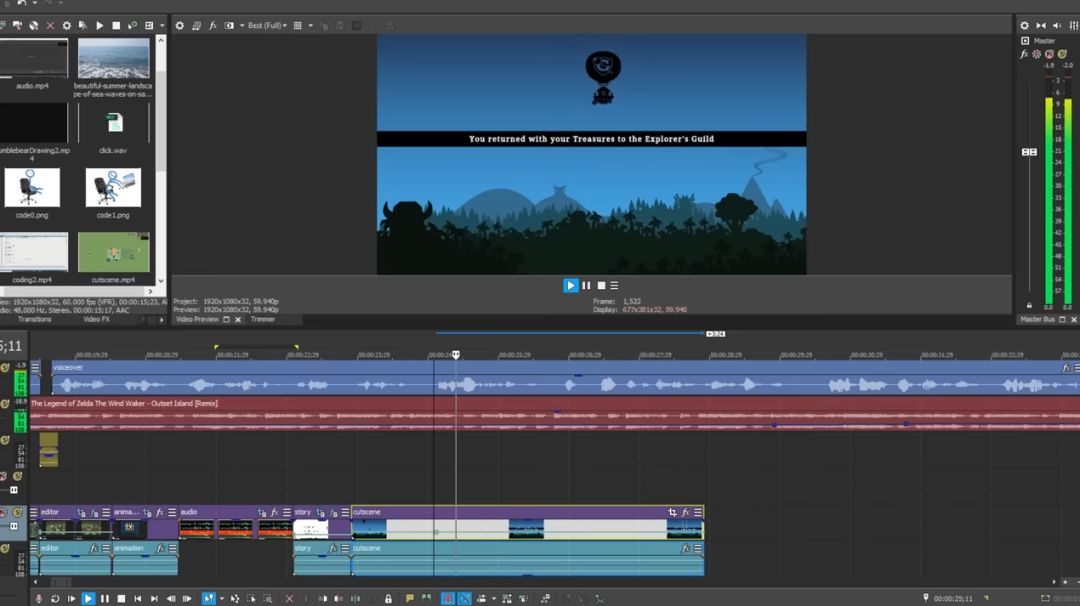Screen dimensions: 1080x606
Task: Switch to the Video Preview tab
Action: point(197,320)
